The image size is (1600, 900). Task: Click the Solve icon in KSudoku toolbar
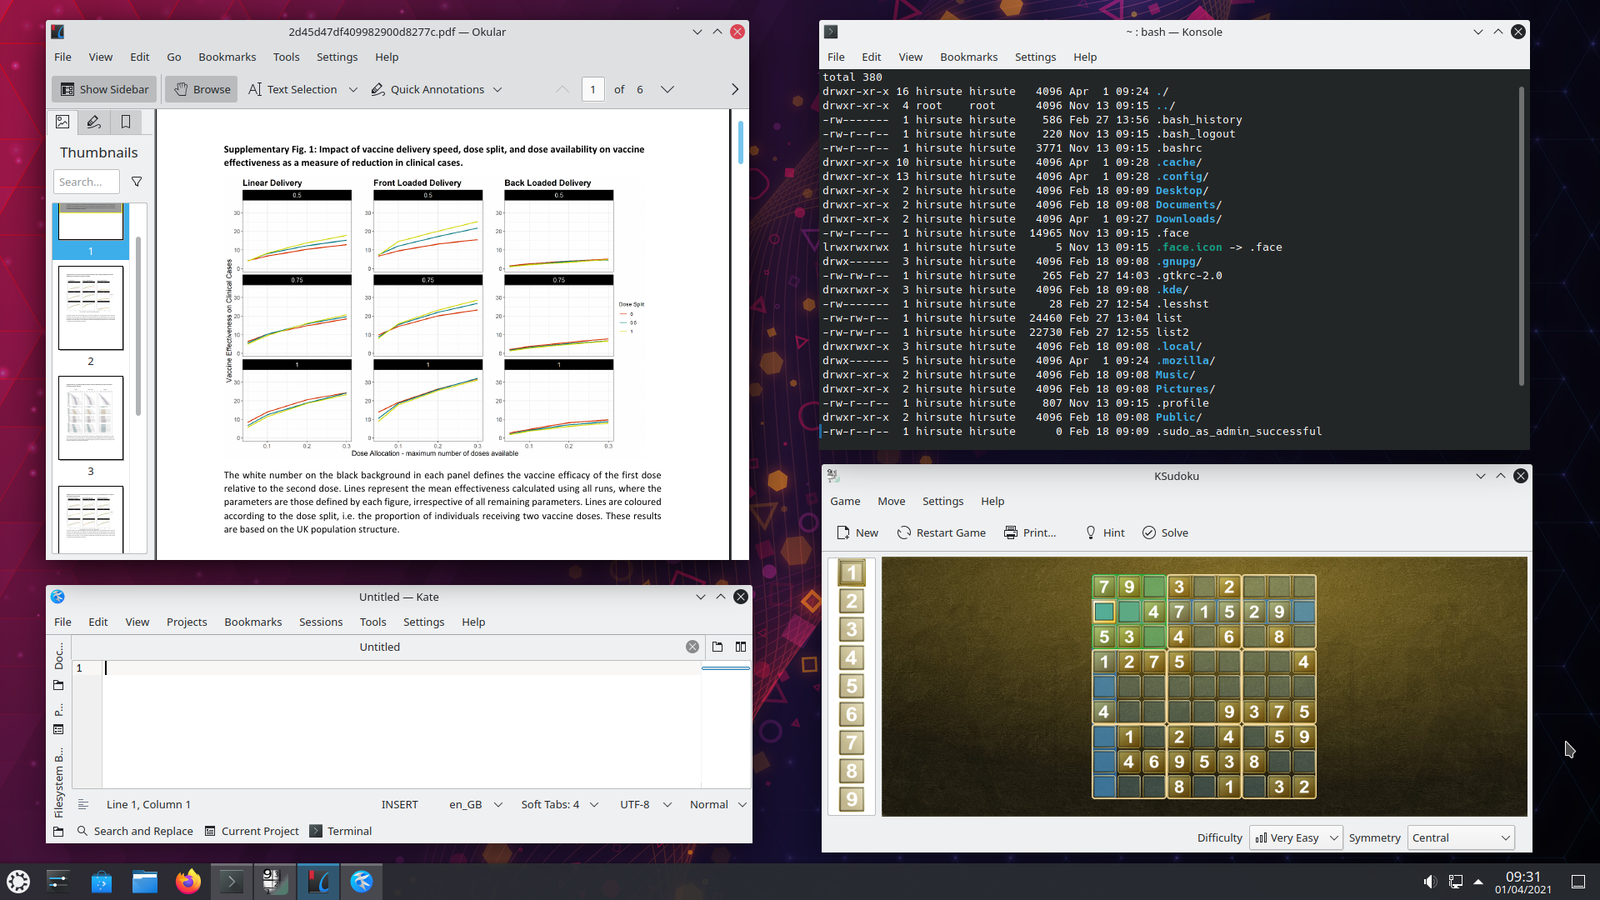pyautogui.click(x=1149, y=533)
